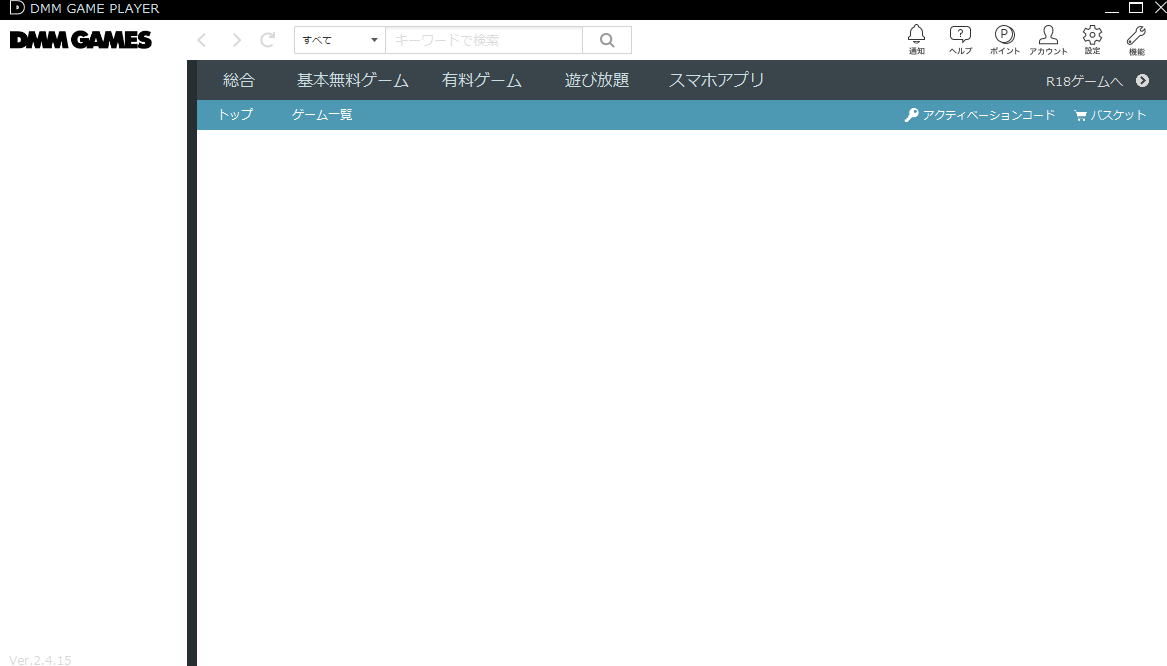The image size is (1167, 666).
Task: Go forward with the right arrow
Action: click(x=236, y=40)
